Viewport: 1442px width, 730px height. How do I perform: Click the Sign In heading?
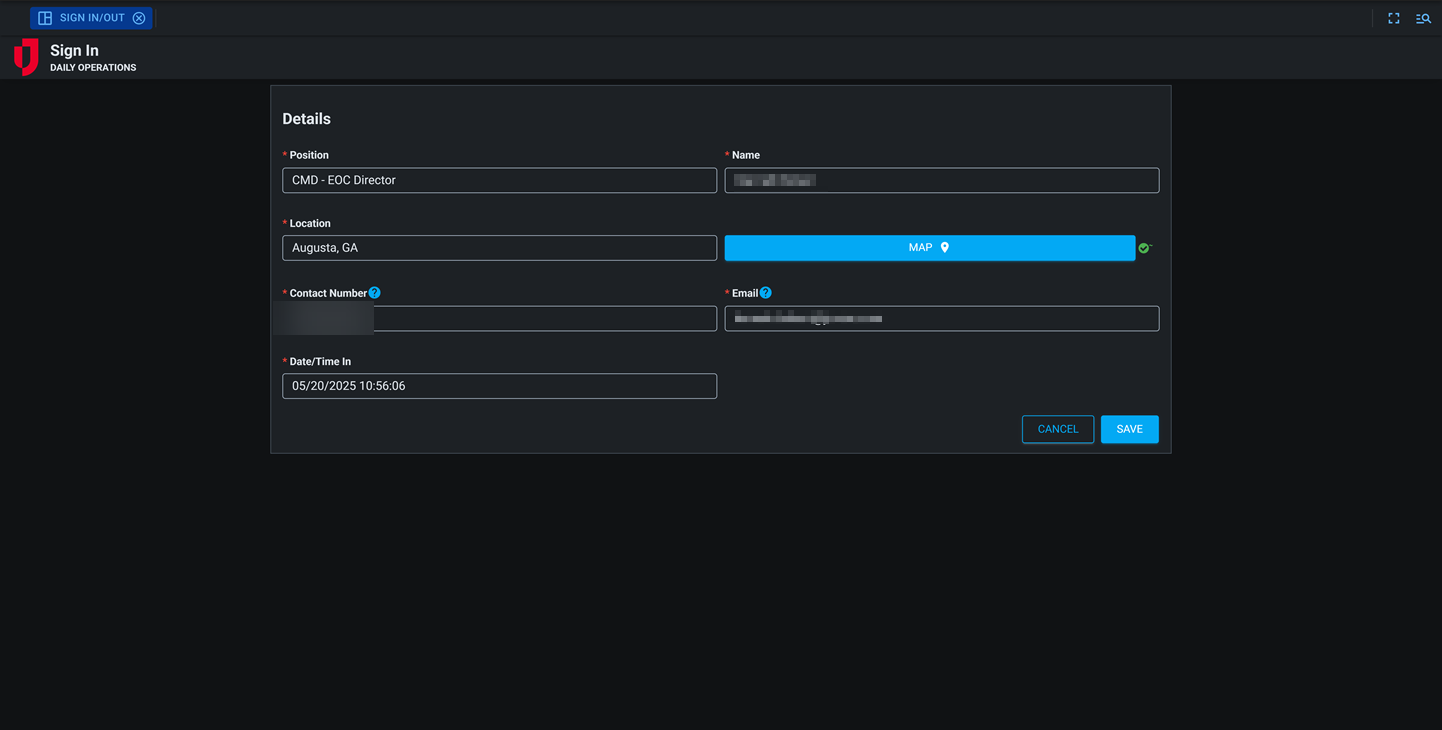pyautogui.click(x=73, y=49)
